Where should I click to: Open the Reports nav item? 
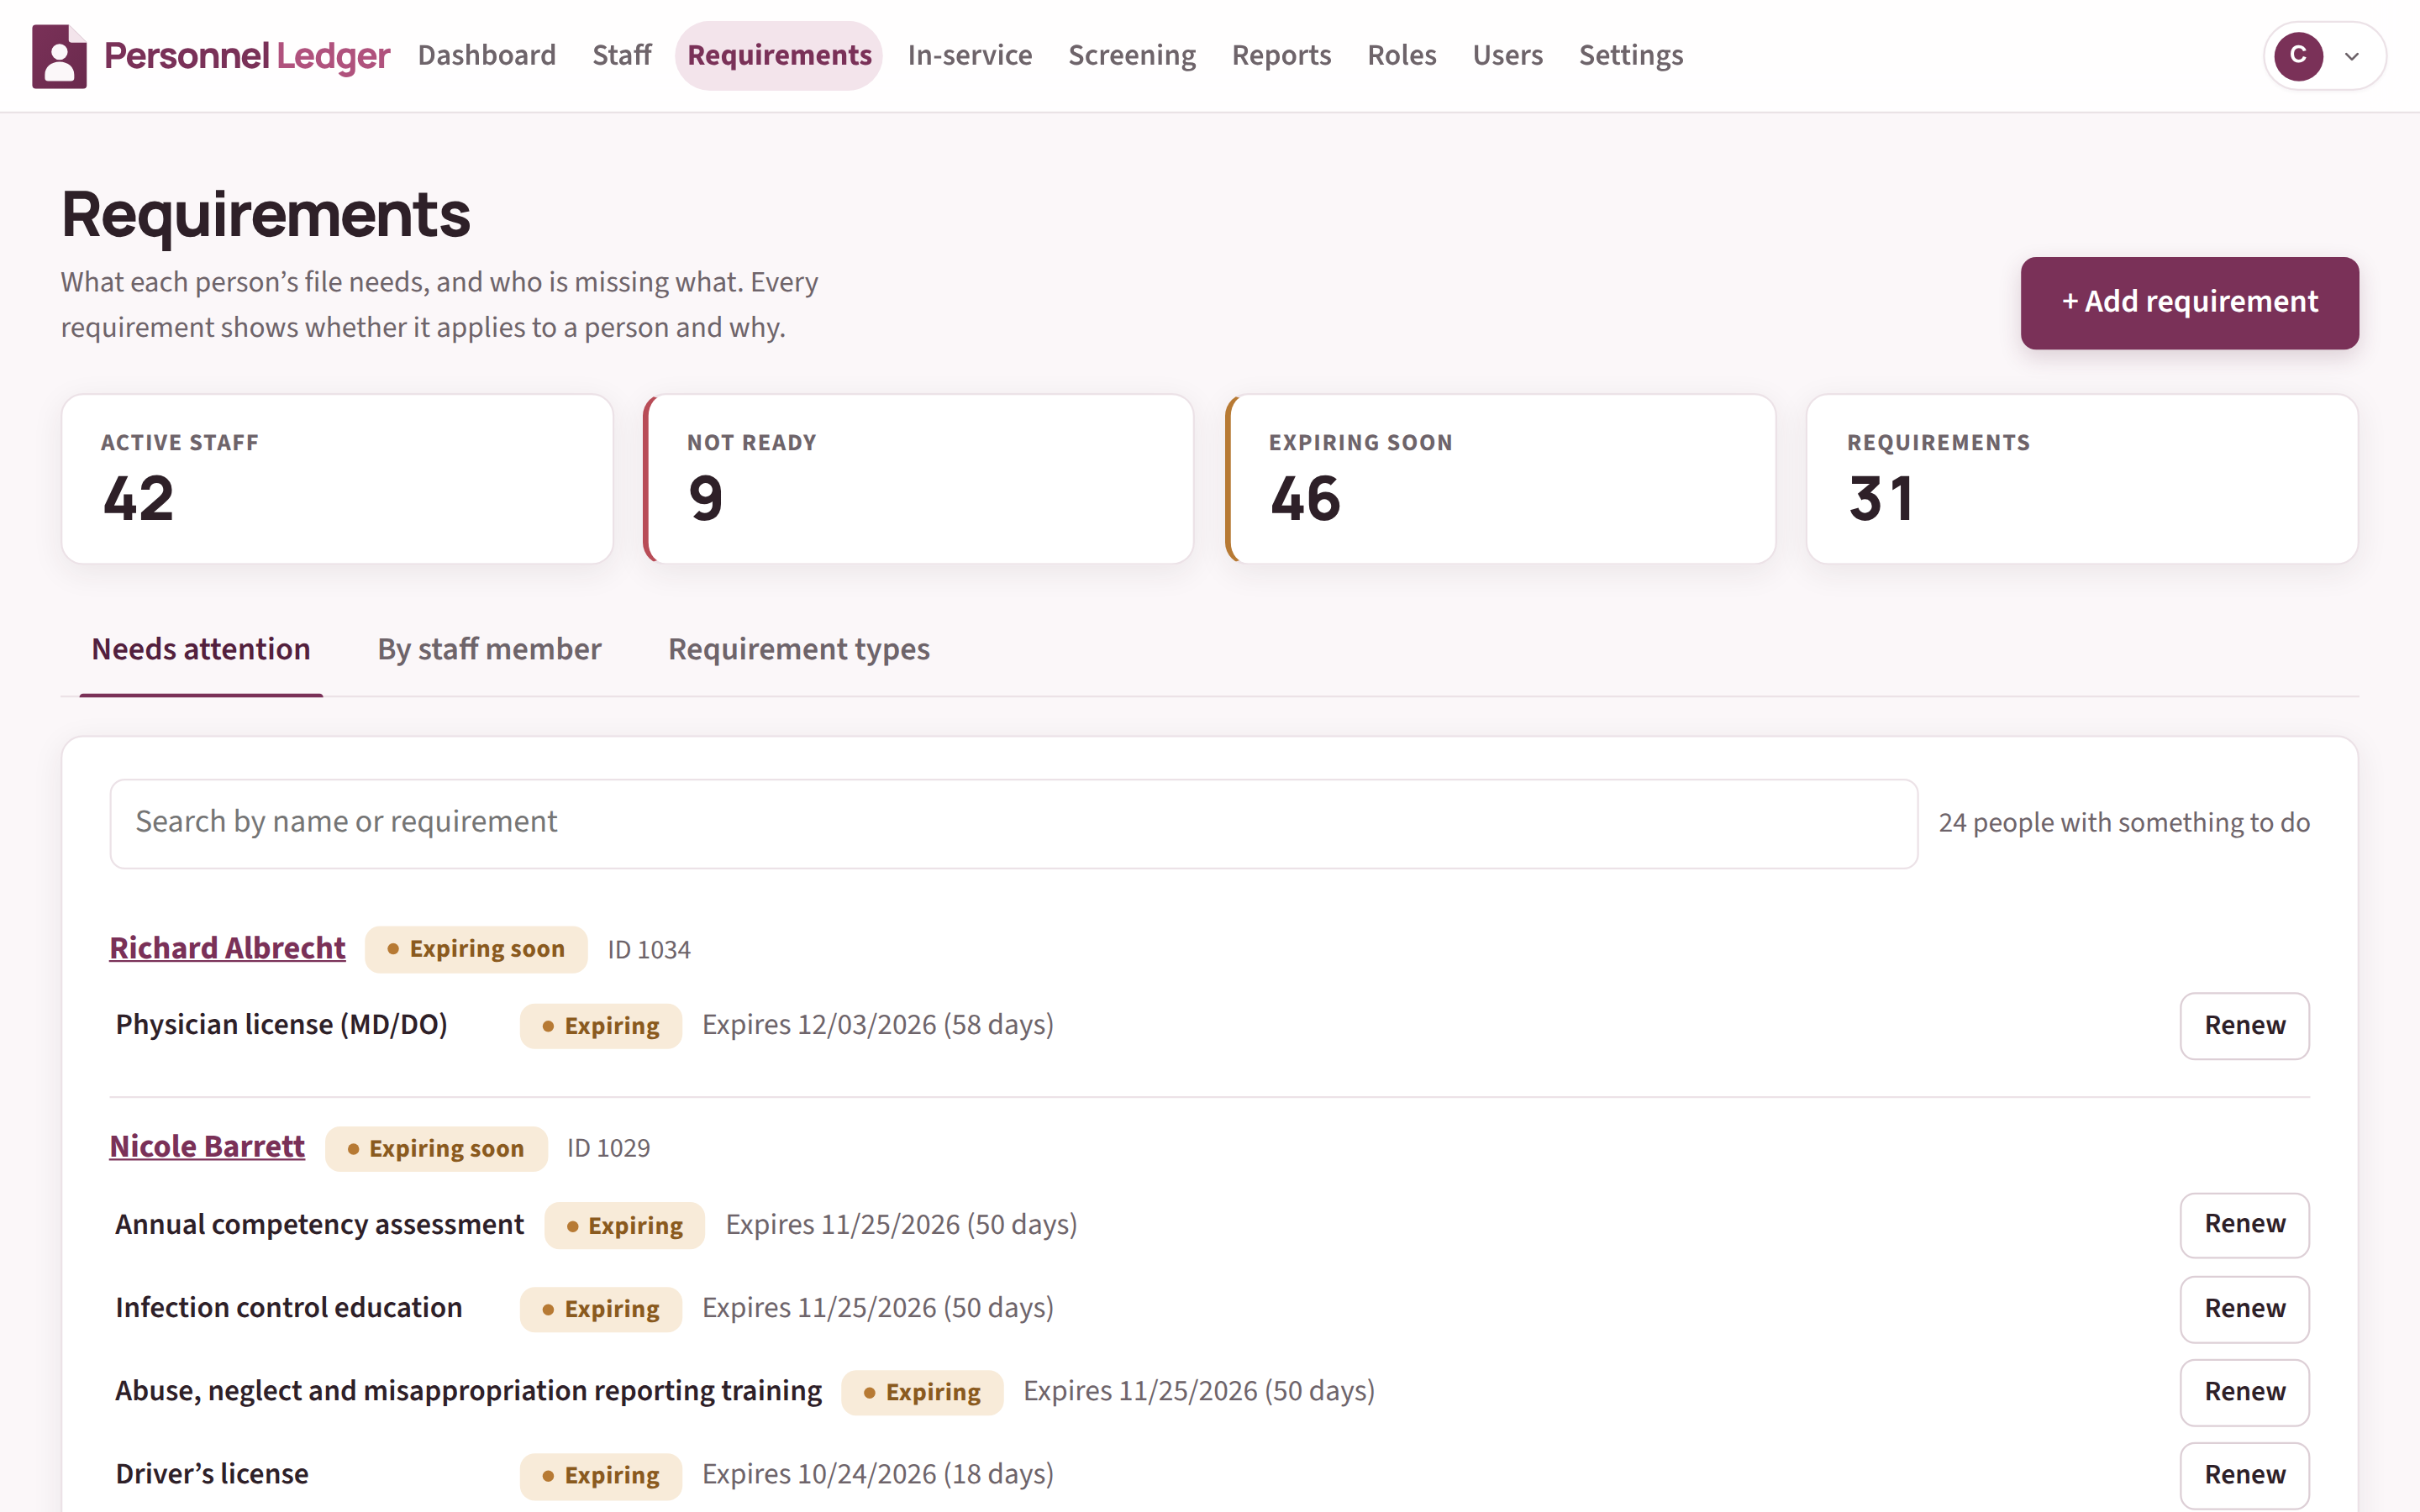1281,55
